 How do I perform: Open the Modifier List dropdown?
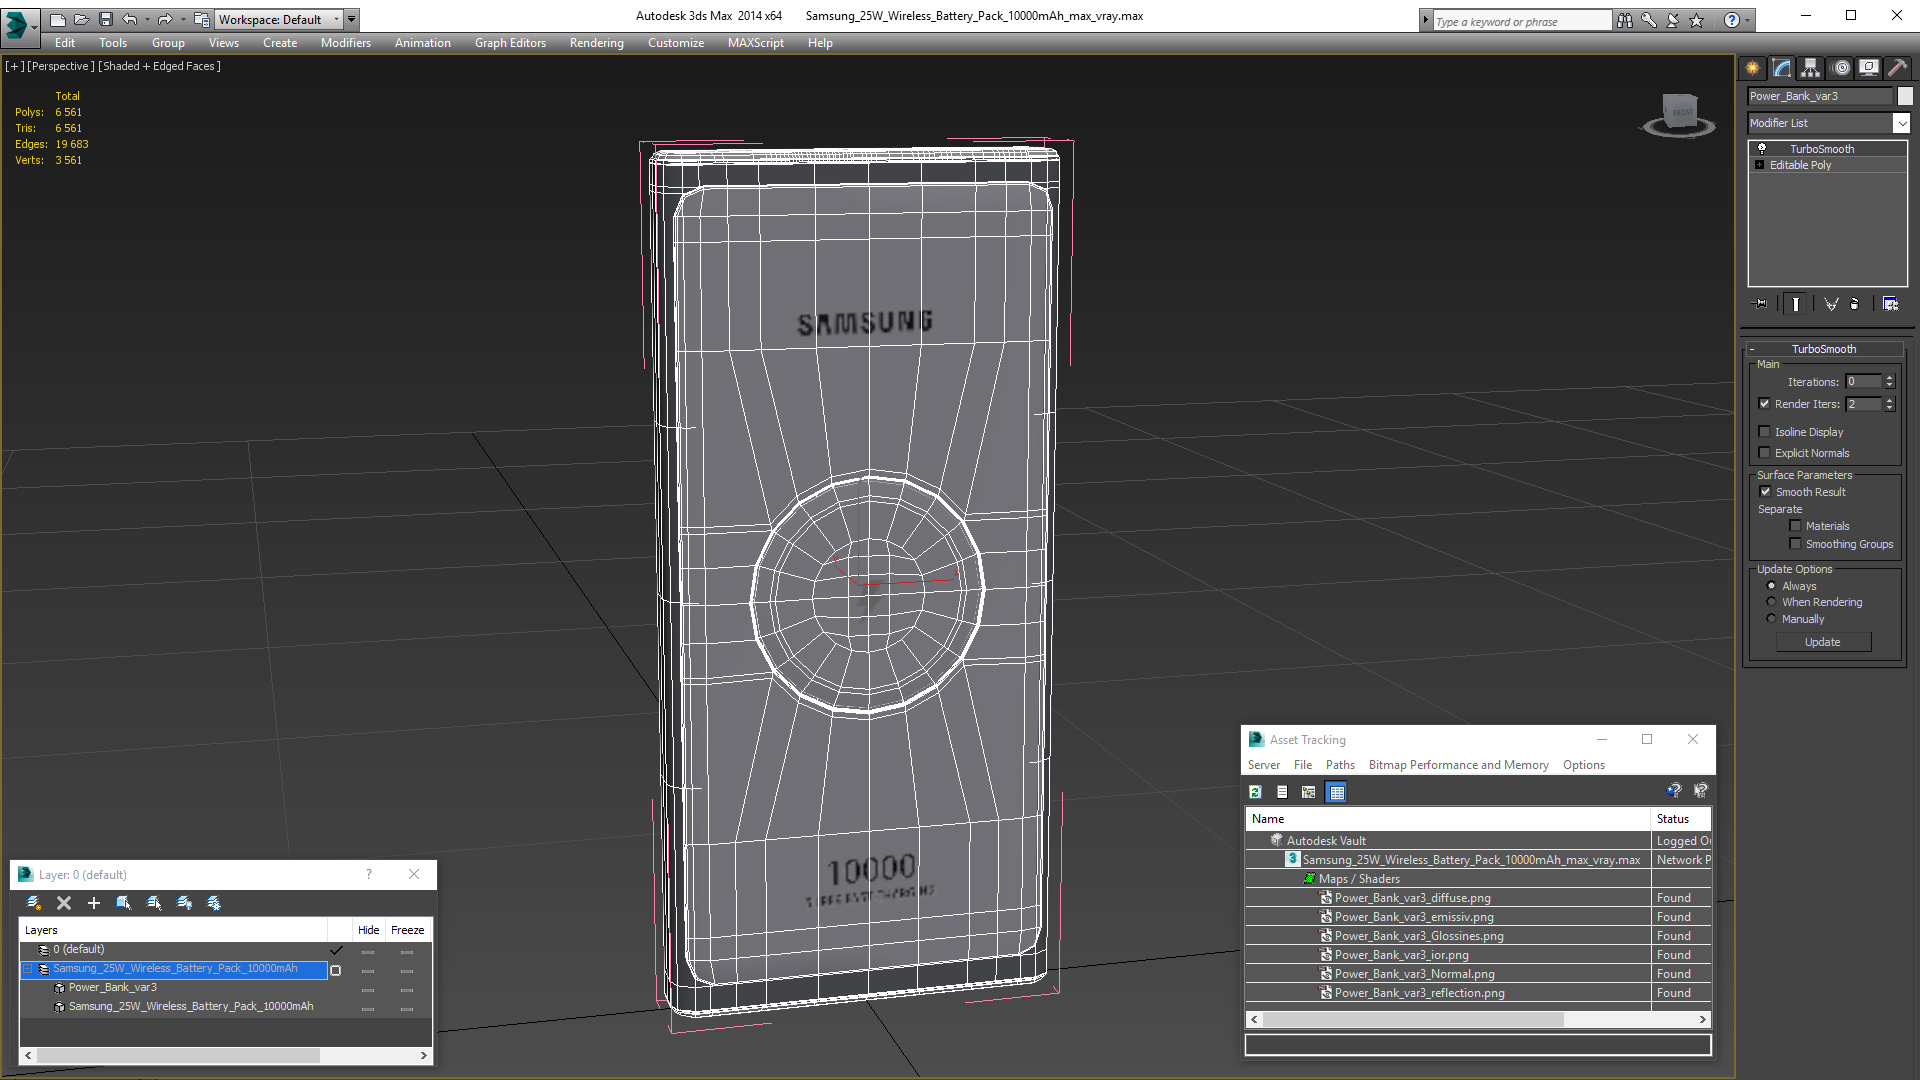click(x=1901, y=123)
